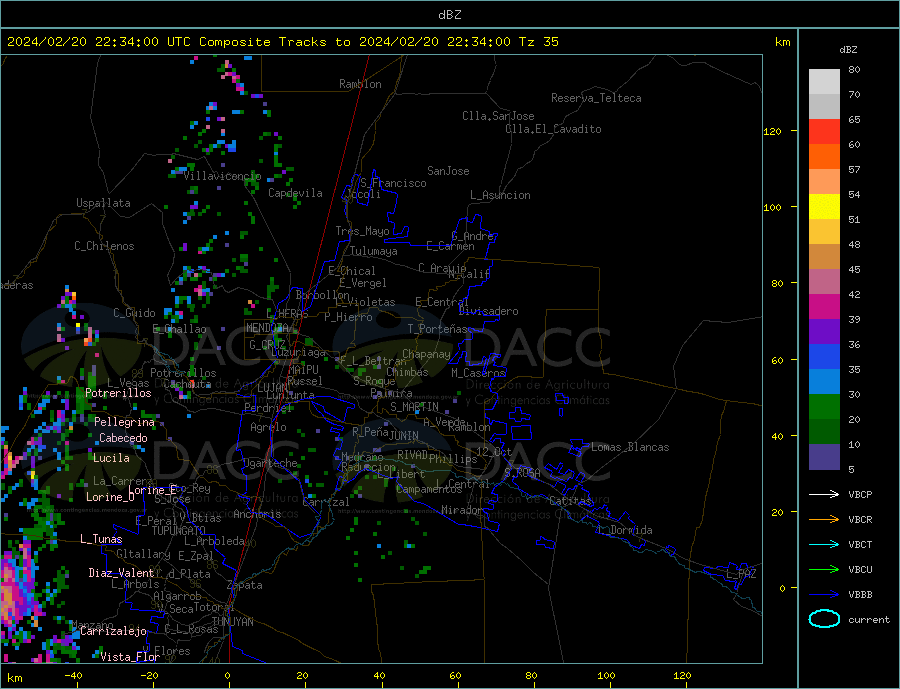
Task: Click the TUPUNGATO map label
Action: [x=178, y=531]
